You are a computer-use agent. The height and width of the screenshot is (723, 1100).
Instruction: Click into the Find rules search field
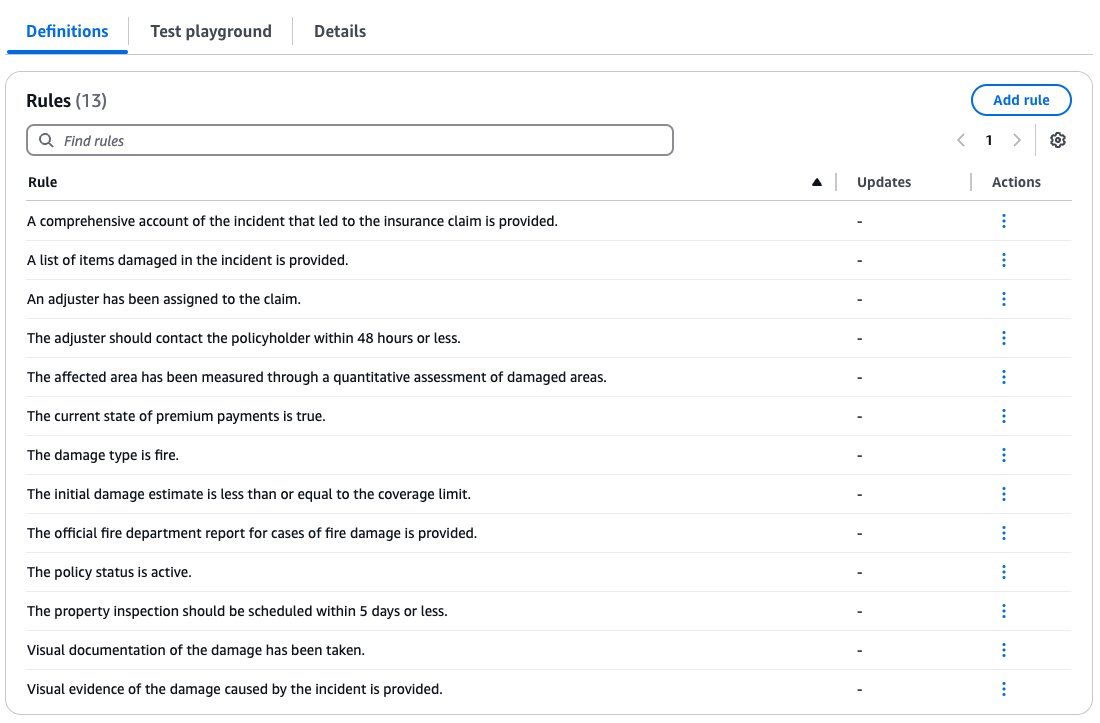360,141
